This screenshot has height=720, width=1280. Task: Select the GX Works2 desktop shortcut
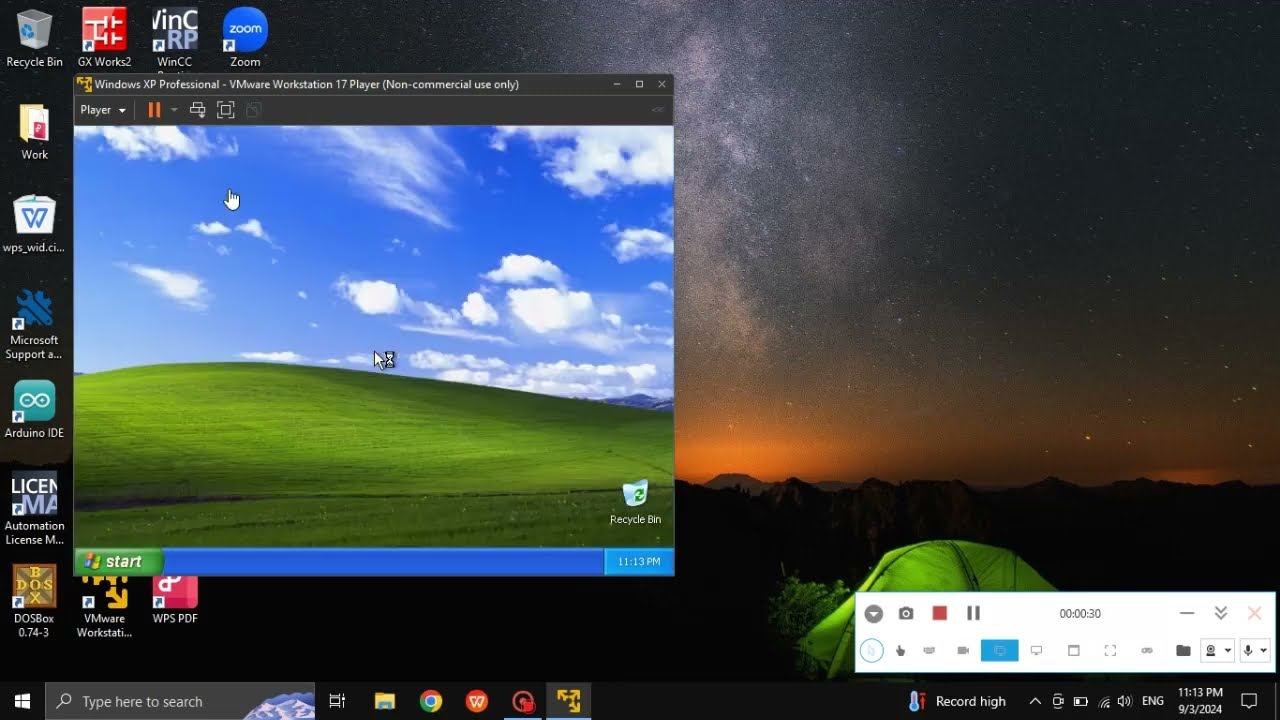pyautogui.click(x=105, y=38)
